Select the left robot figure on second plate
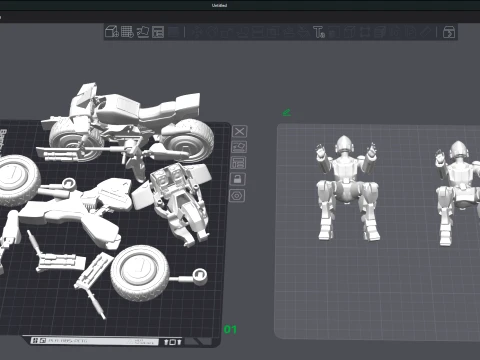 pos(347,187)
